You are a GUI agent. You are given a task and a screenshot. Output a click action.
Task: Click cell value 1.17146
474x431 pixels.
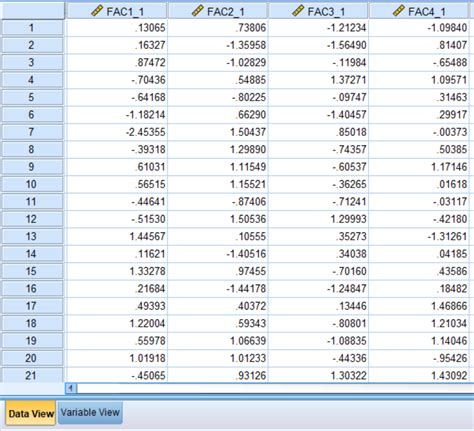pyautogui.click(x=419, y=167)
